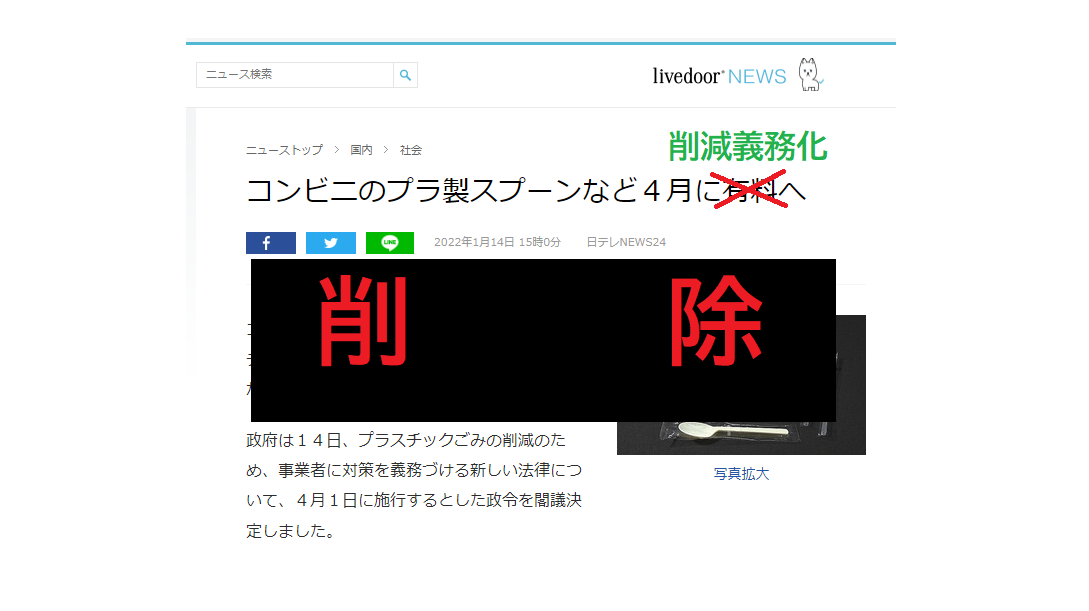Click the breadcrumb chevron after 国内
Viewport: 1089px width, 611px height.
click(x=385, y=149)
